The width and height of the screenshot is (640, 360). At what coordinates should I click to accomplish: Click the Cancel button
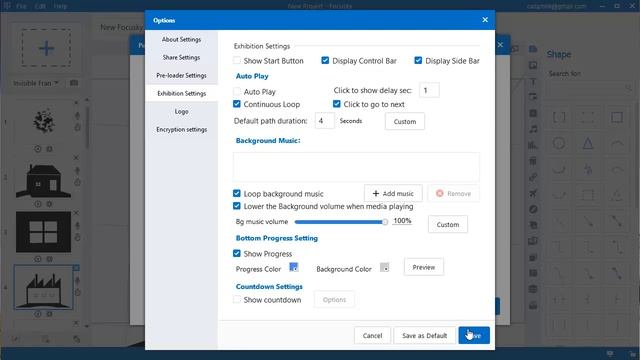(x=372, y=336)
